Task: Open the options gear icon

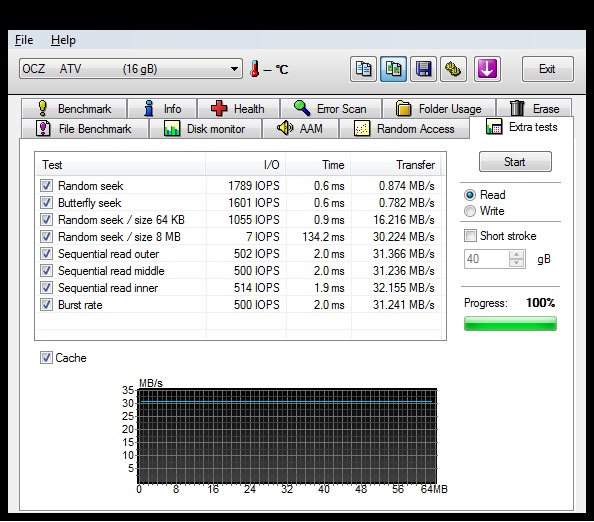Action: [453, 69]
